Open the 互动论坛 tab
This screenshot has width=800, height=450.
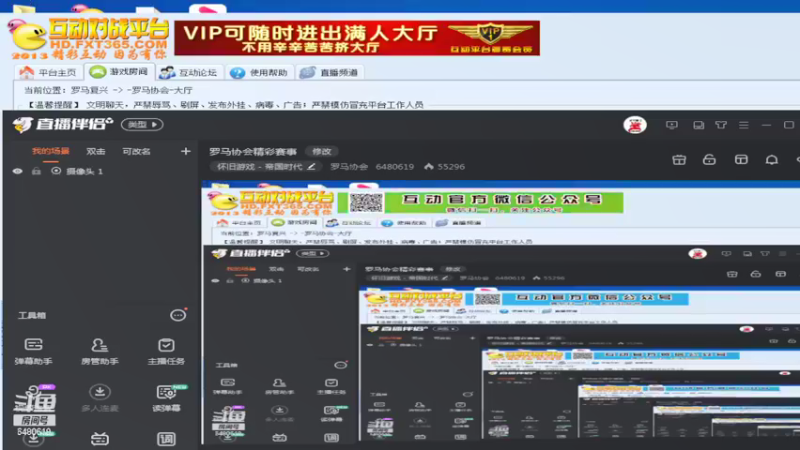click(x=189, y=72)
